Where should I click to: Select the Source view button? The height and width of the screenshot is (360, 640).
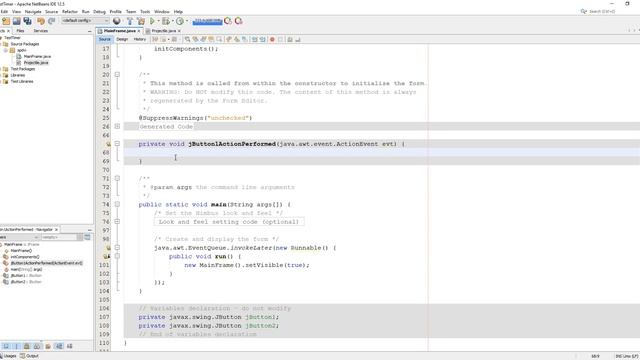pos(104,39)
